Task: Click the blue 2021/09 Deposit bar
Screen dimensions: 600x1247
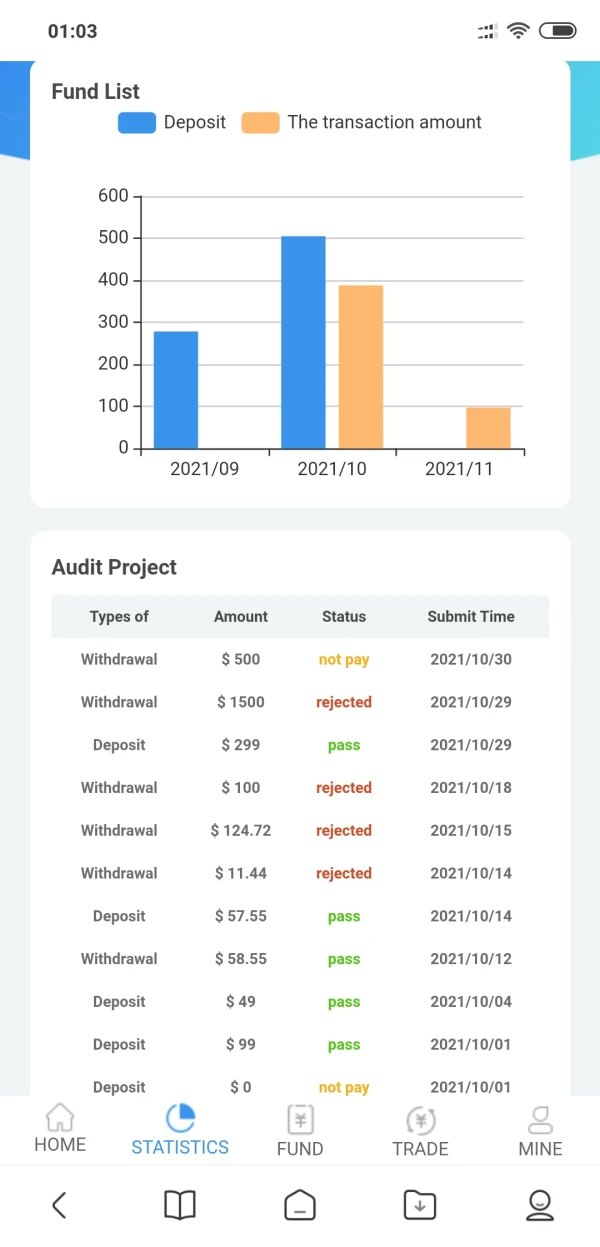Action: tap(176, 390)
